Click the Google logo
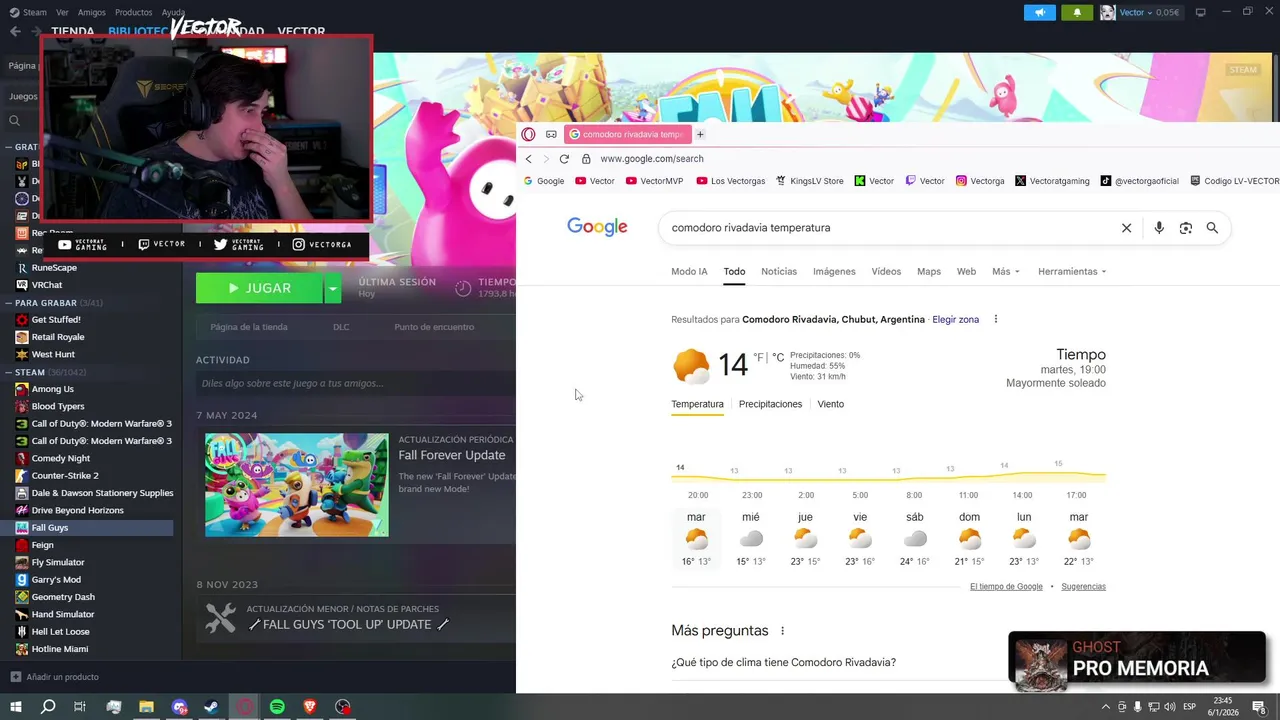Screen dimensions: 1280x720 (x=597, y=228)
